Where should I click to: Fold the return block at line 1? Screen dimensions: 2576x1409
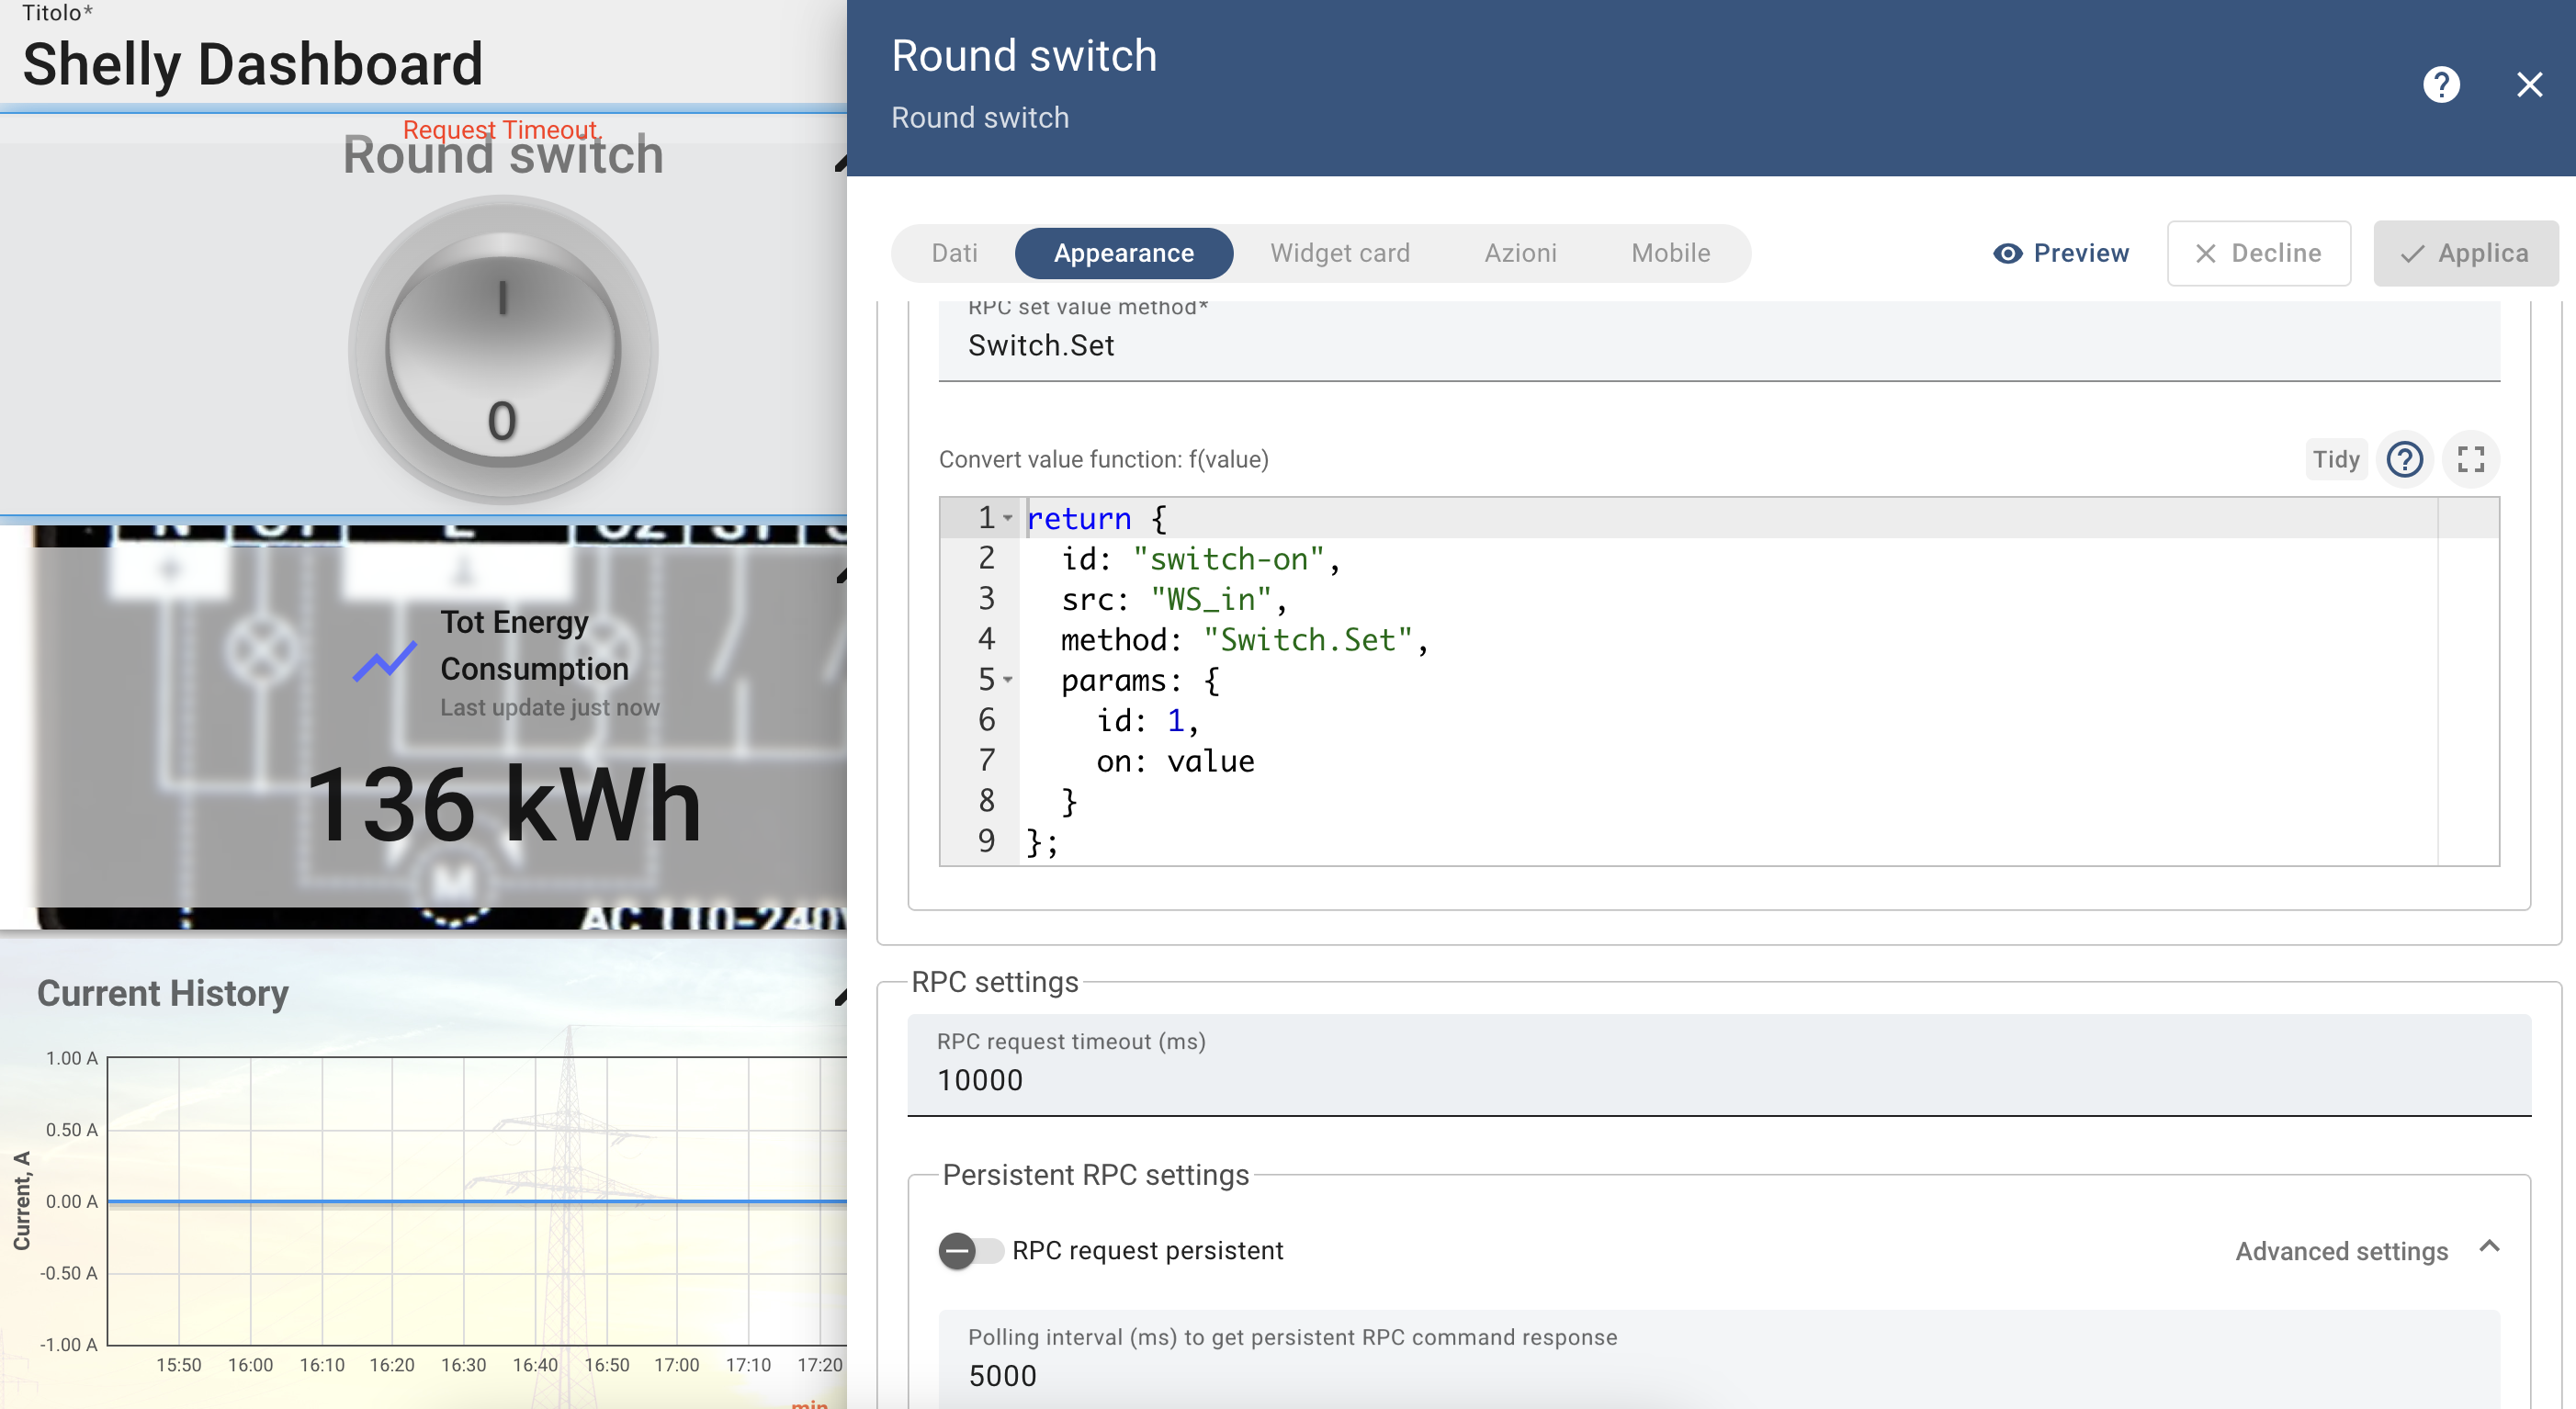coord(1008,518)
